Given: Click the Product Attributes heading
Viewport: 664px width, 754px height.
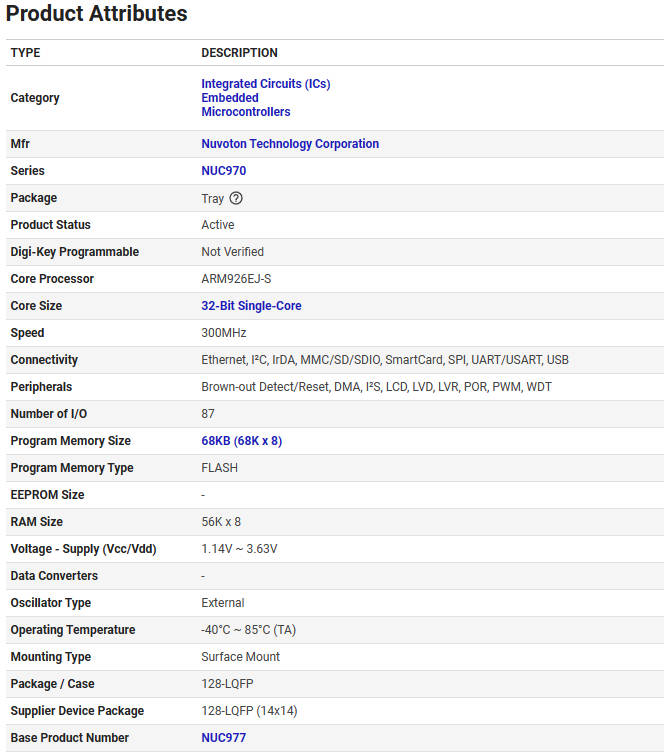Looking at the screenshot, I should [x=97, y=14].
